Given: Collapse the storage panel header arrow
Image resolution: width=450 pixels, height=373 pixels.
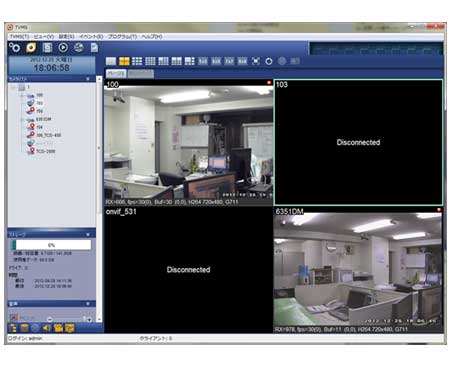Looking at the screenshot, I should 88,235.
